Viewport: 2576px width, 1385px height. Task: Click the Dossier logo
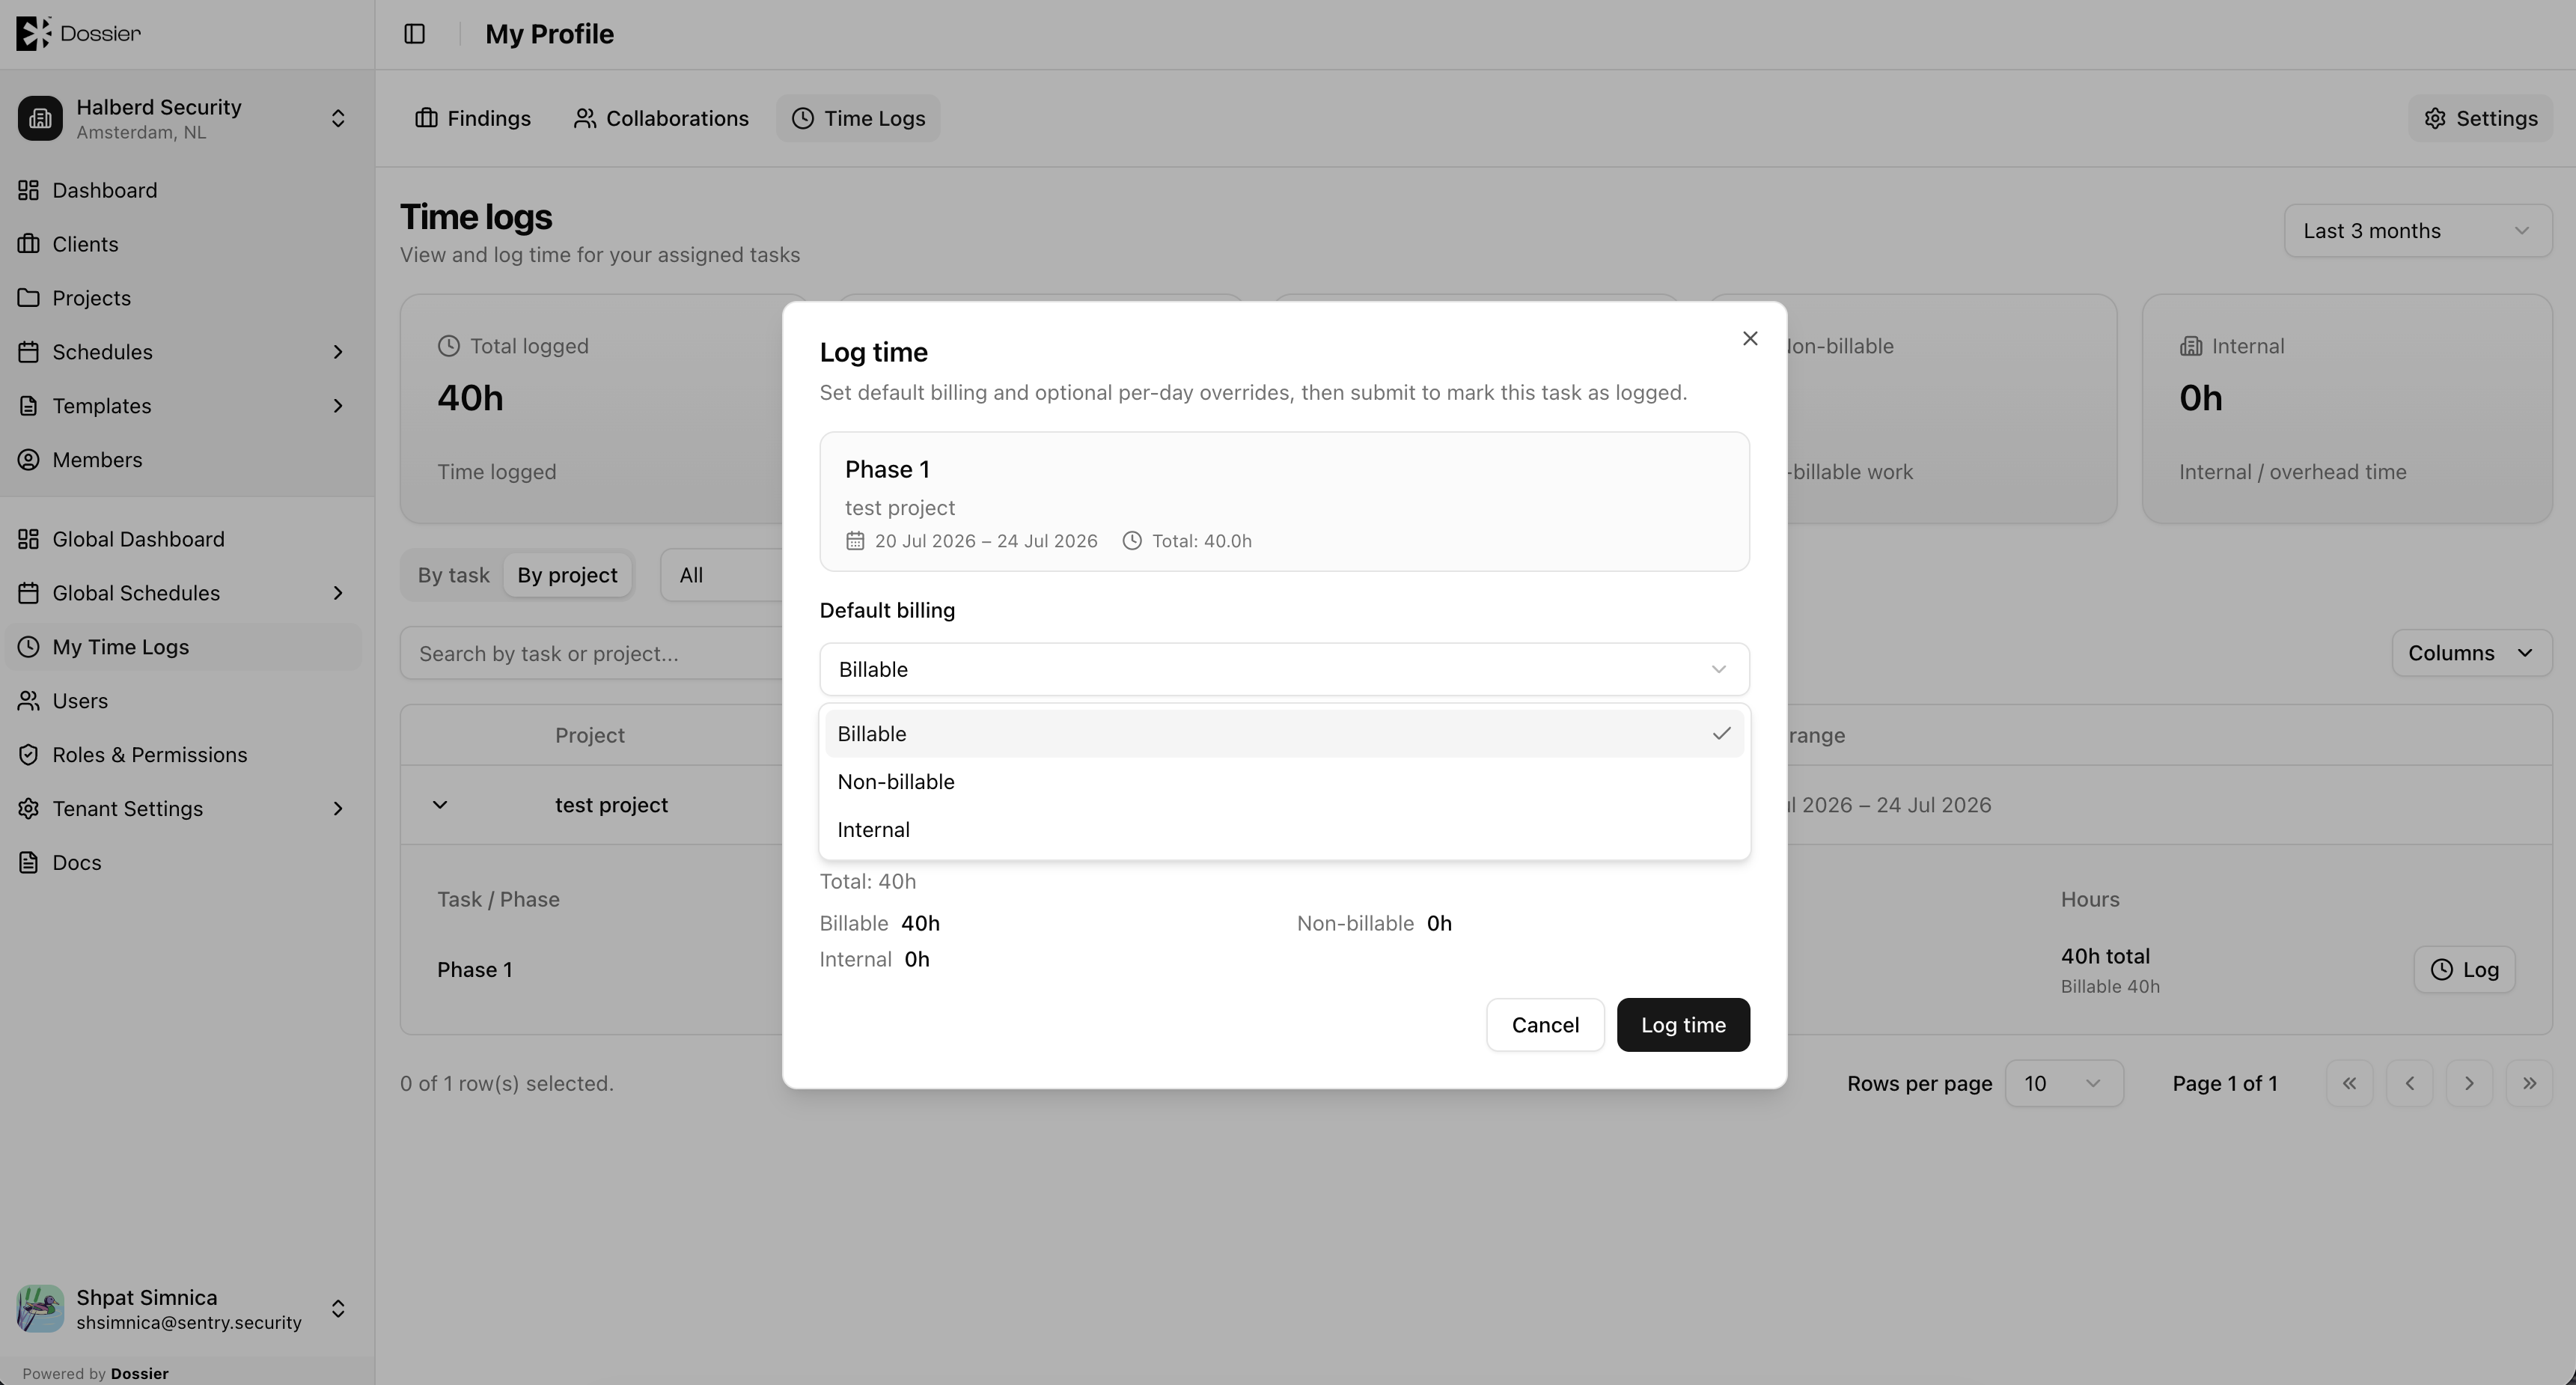pos(78,33)
